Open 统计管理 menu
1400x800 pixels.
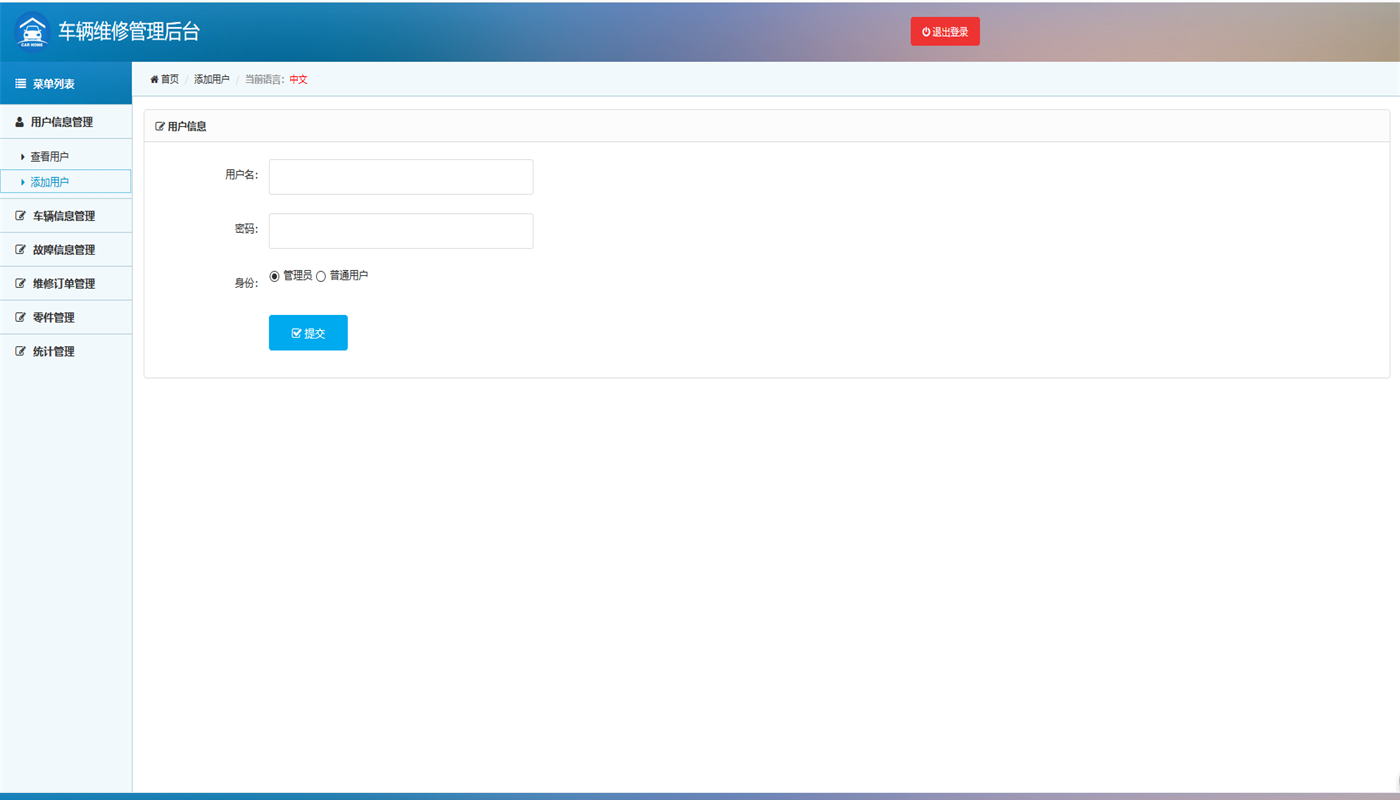66,352
